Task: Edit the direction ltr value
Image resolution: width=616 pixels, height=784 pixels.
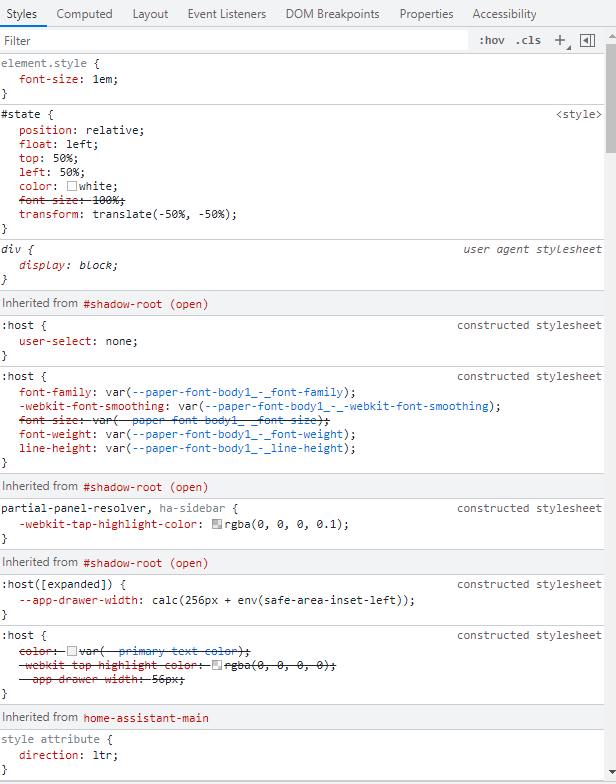Action: (102, 755)
